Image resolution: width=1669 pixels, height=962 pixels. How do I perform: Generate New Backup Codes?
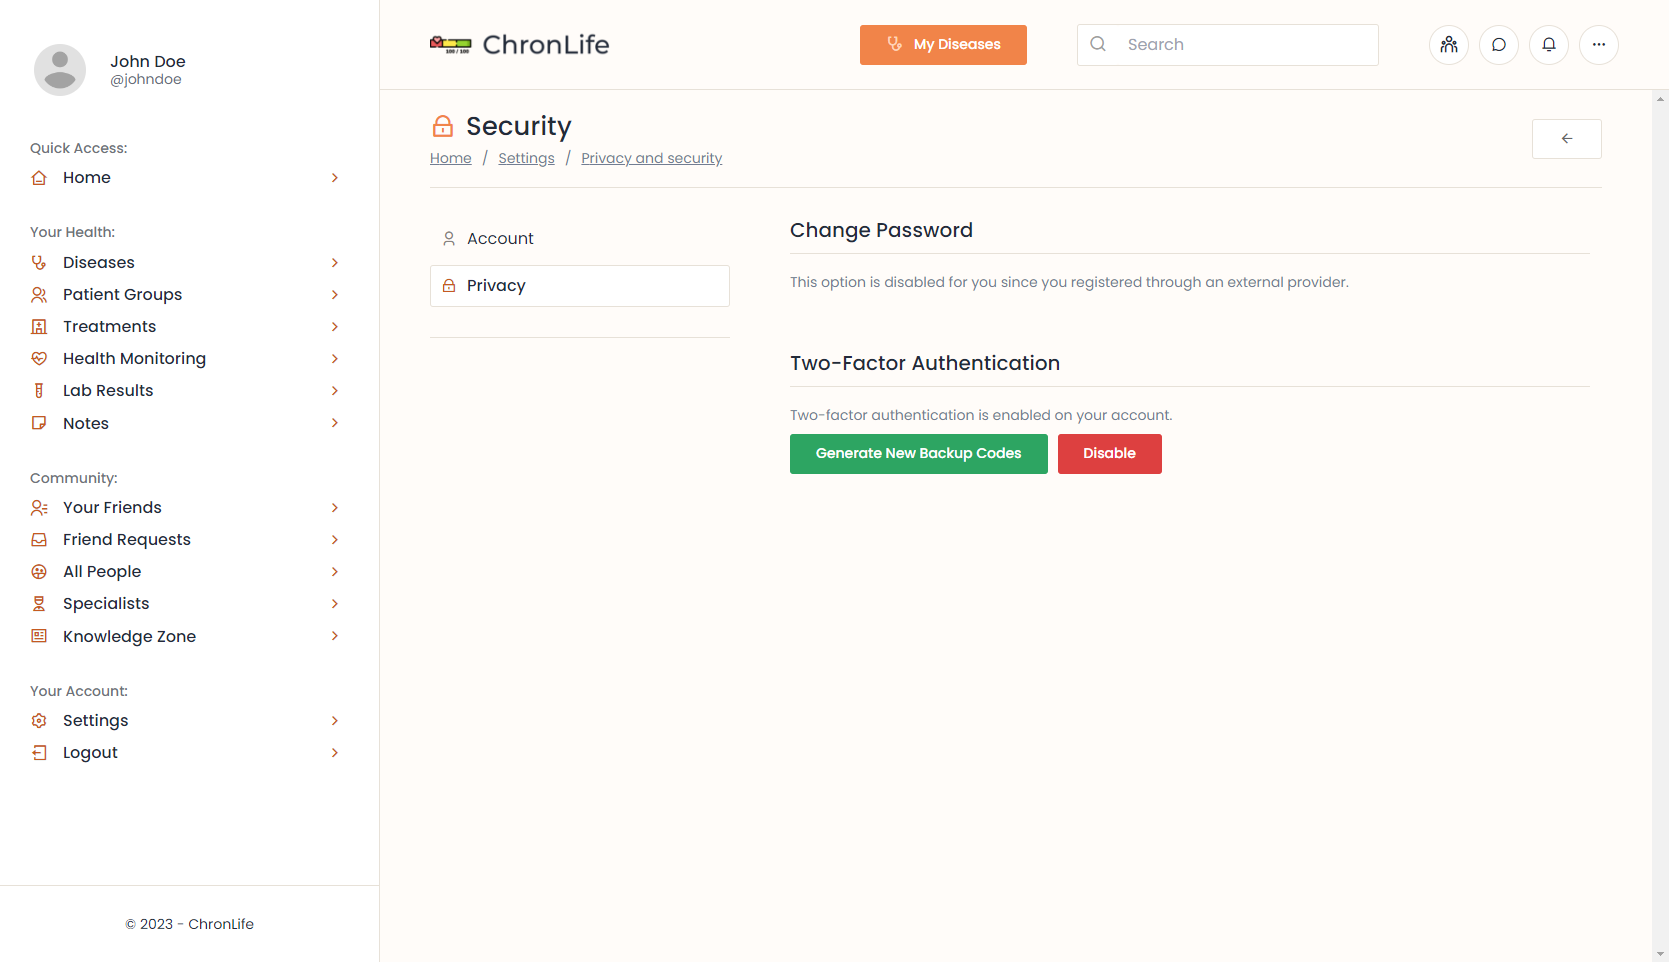(x=919, y=454)
